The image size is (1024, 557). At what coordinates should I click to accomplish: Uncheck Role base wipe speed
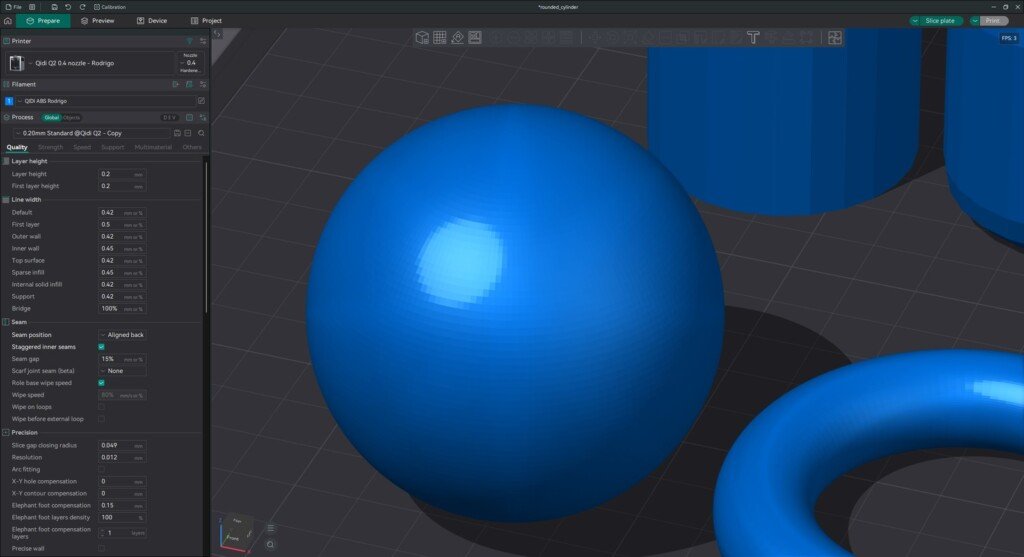[x=101, y=383]
